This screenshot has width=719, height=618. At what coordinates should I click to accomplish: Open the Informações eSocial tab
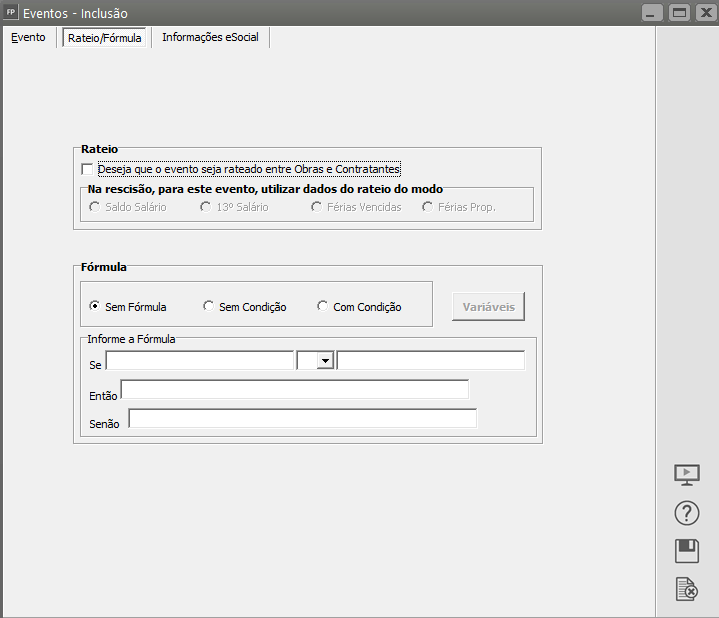(x=210, y=37)
